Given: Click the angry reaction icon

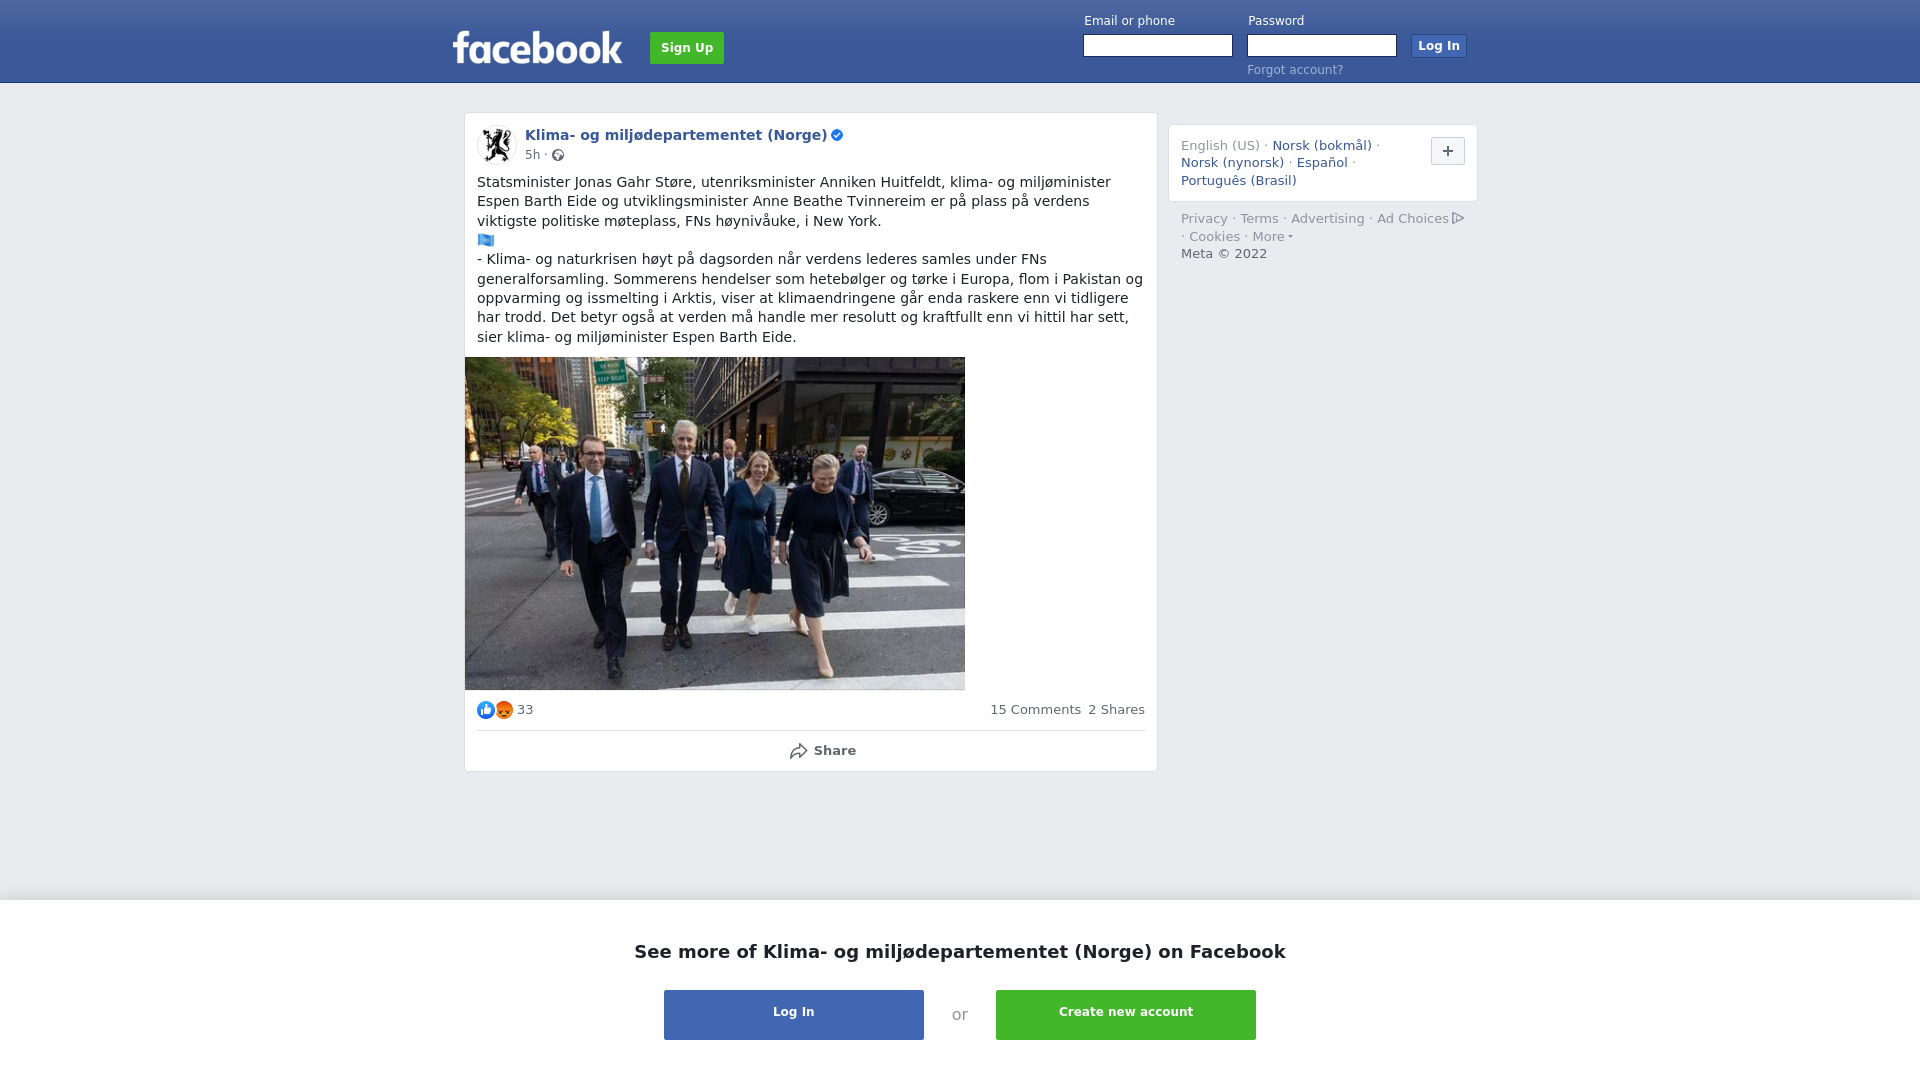Looking at the screenshot, I should 504,710.
